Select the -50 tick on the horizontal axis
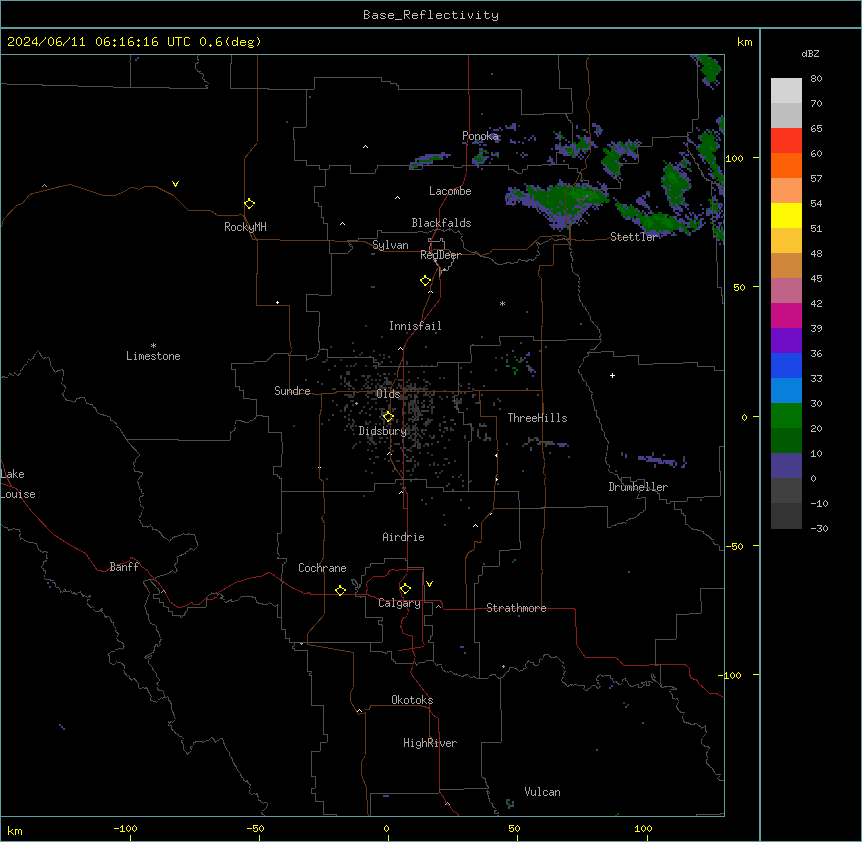Viewport: 862px width, 842px height. pyautogui.click(x=255, y=829)
